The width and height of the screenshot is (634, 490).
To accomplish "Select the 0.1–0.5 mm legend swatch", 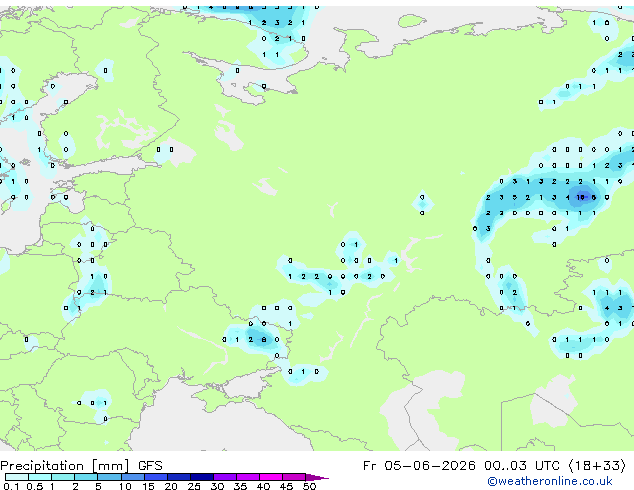I will [17, 477].
